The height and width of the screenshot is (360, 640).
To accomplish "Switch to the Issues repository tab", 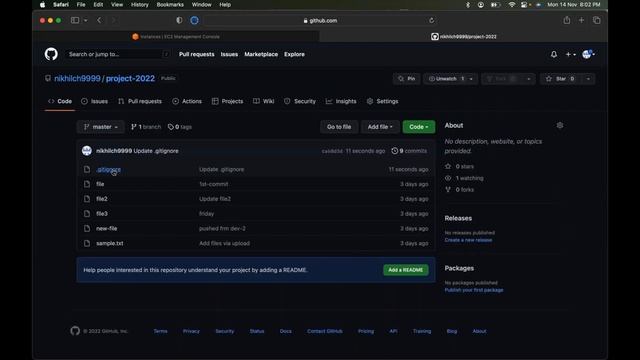I will [94, 101].
